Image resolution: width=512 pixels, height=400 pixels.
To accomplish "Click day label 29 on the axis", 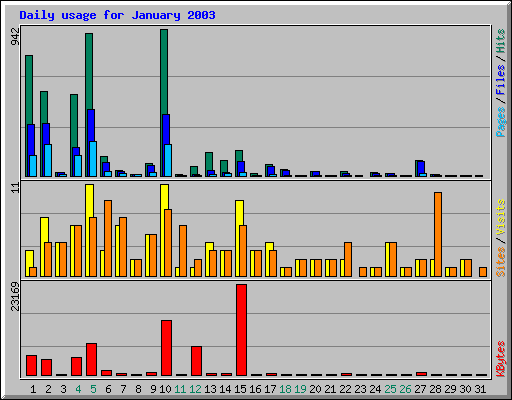I will (x=450, y=389).
